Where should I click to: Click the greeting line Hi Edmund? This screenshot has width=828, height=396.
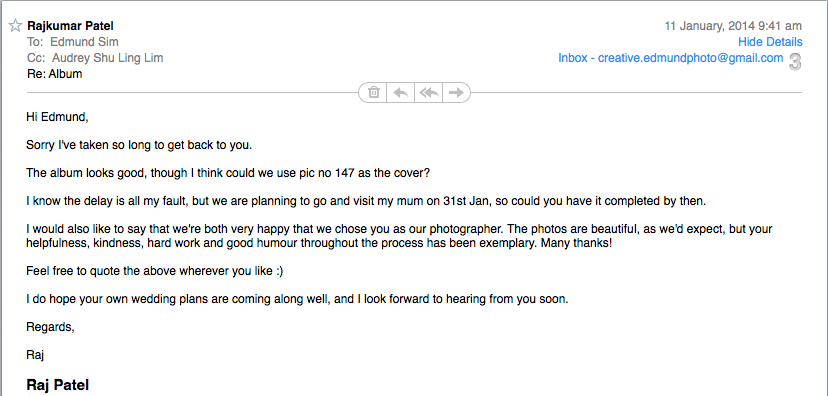click(x=57, y=117)
